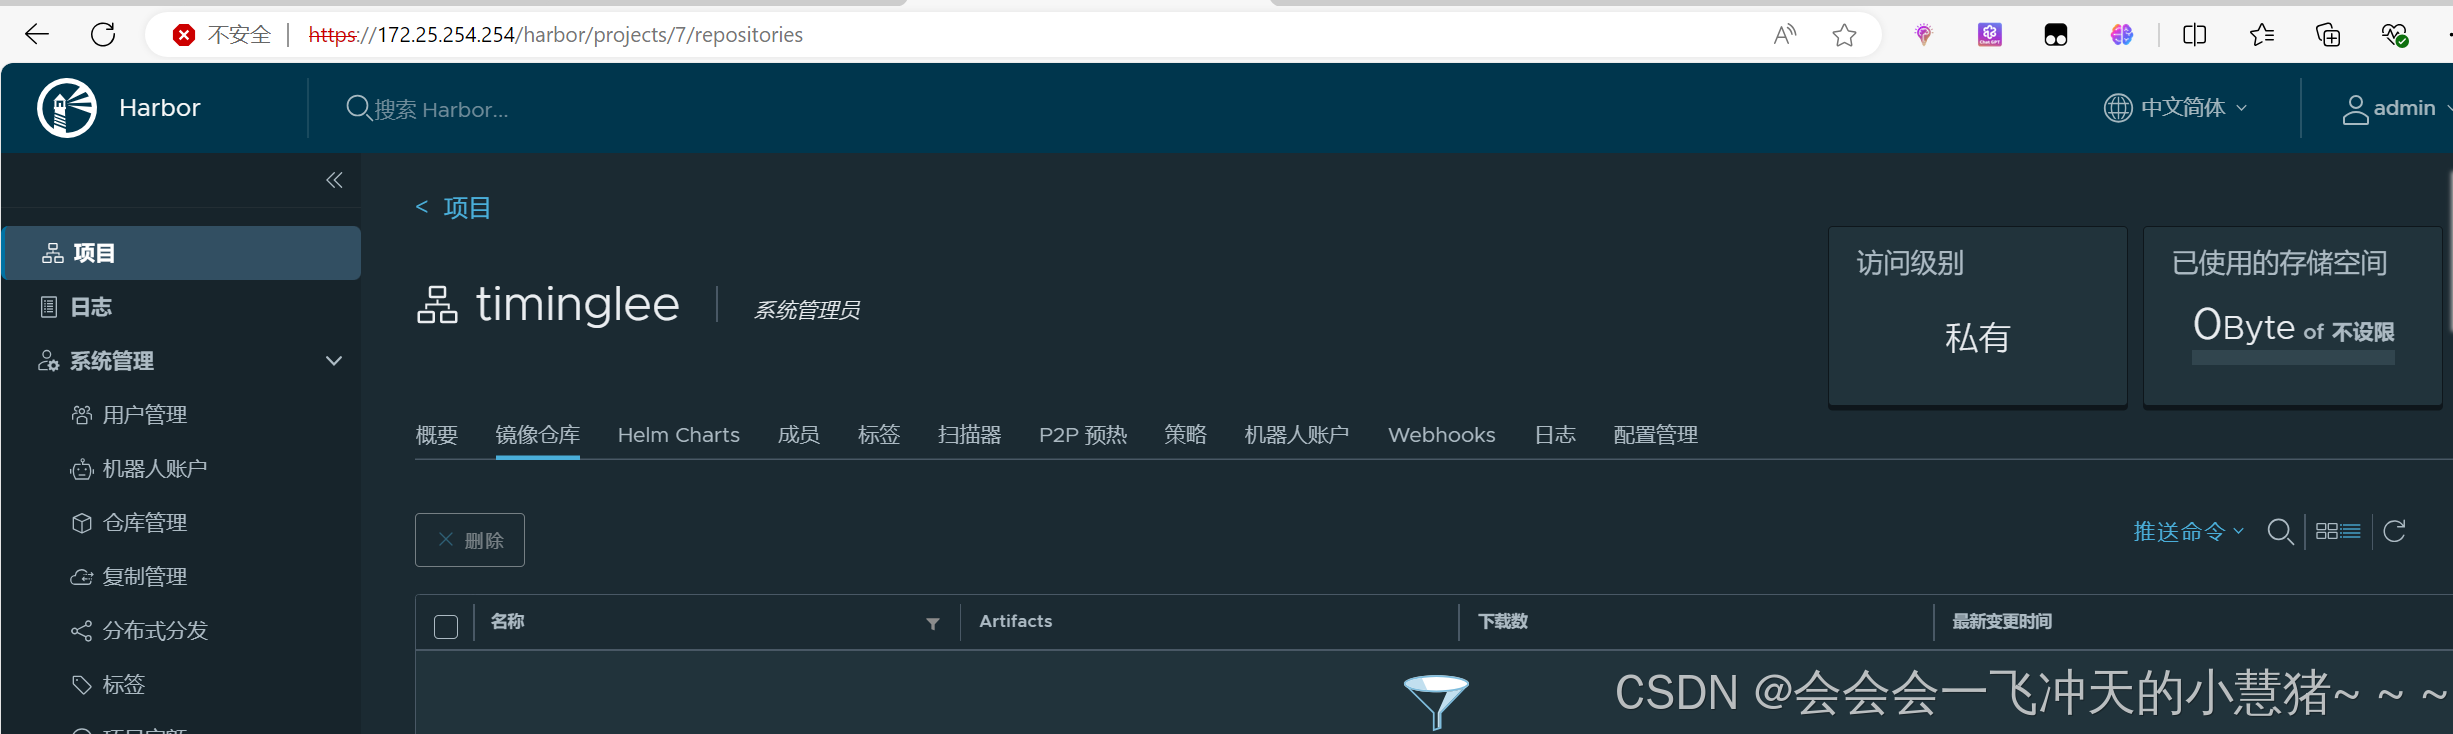Open the browser essentials heart icon

click(x=2394, y=35)
